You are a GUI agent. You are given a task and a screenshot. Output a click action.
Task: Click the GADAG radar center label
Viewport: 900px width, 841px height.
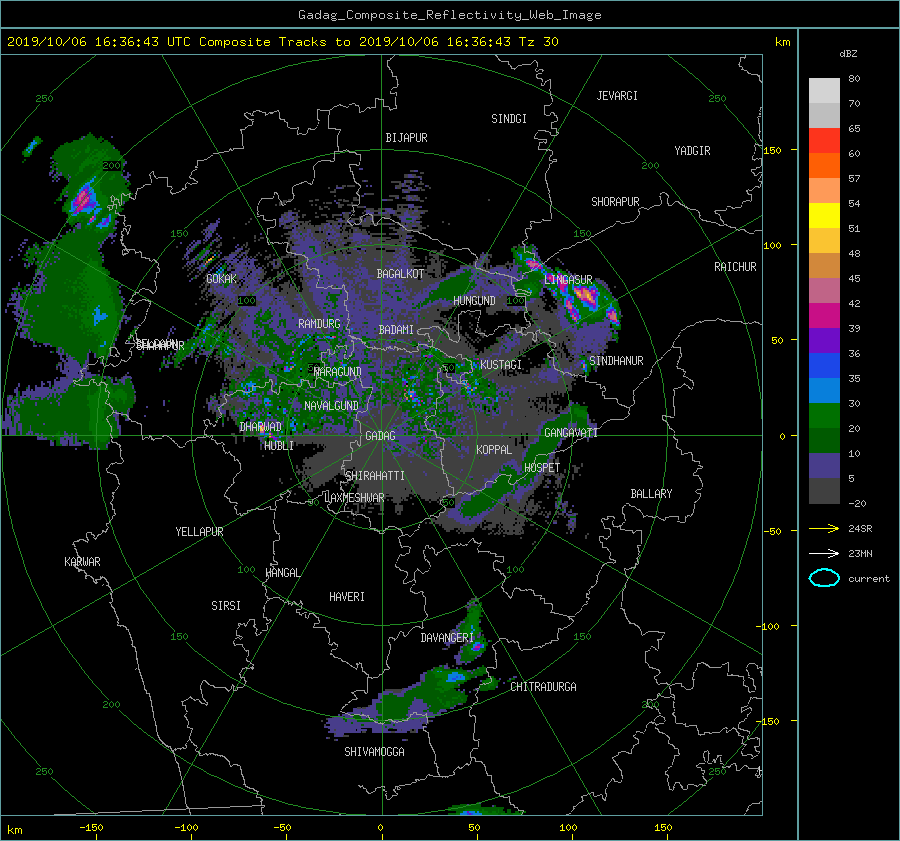(380, 436)
